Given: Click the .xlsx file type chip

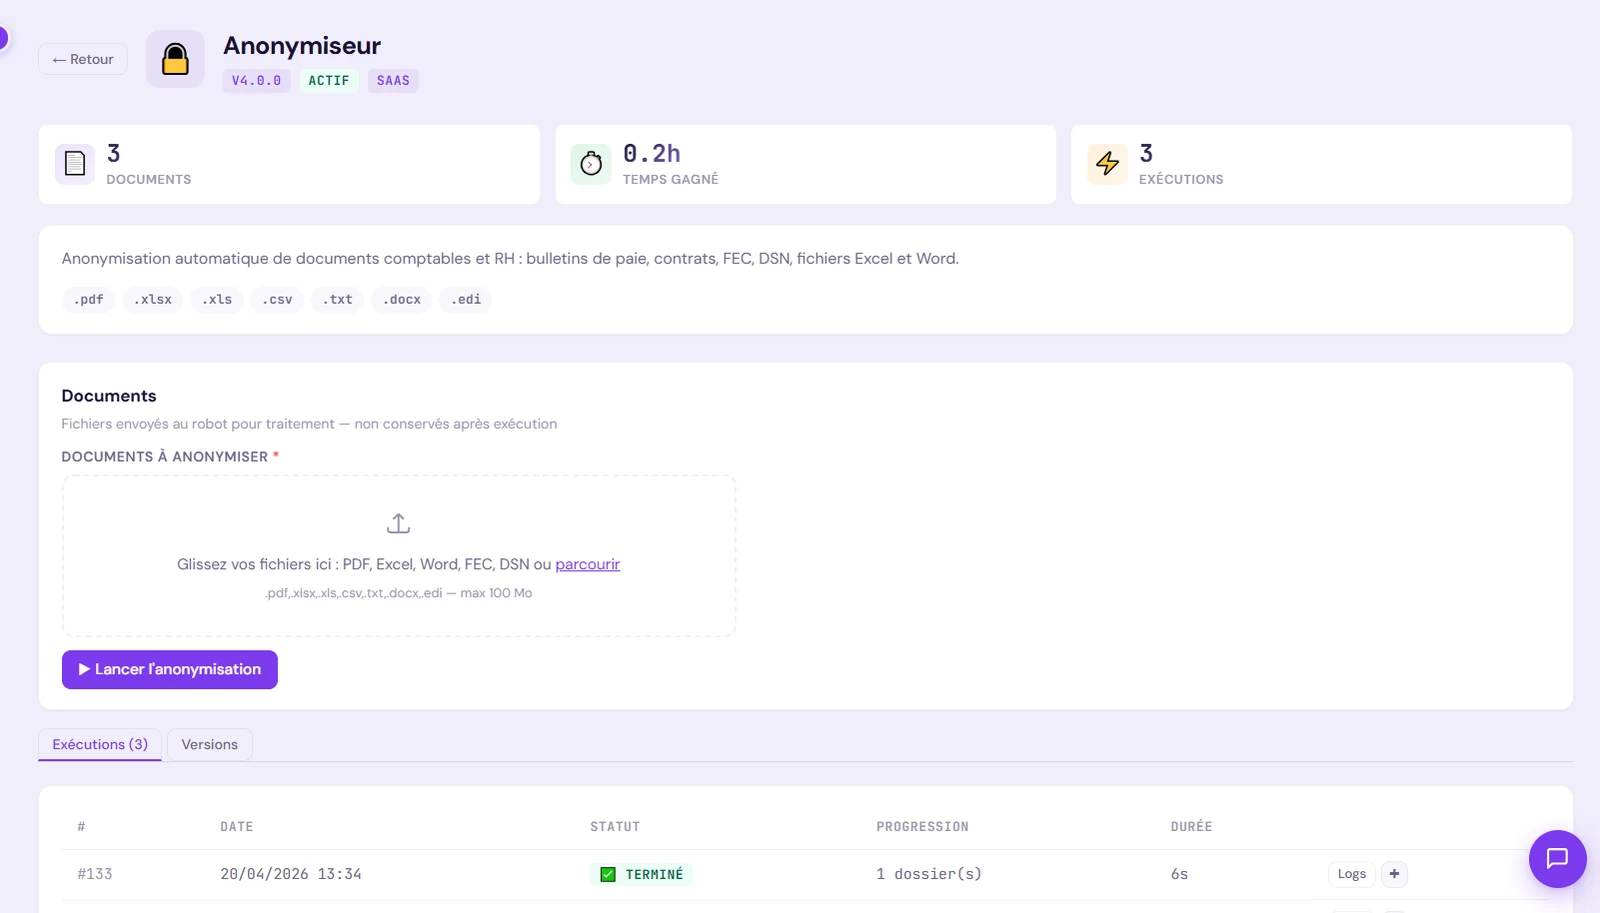Looking at the screenshot, I should click(152, 299).
